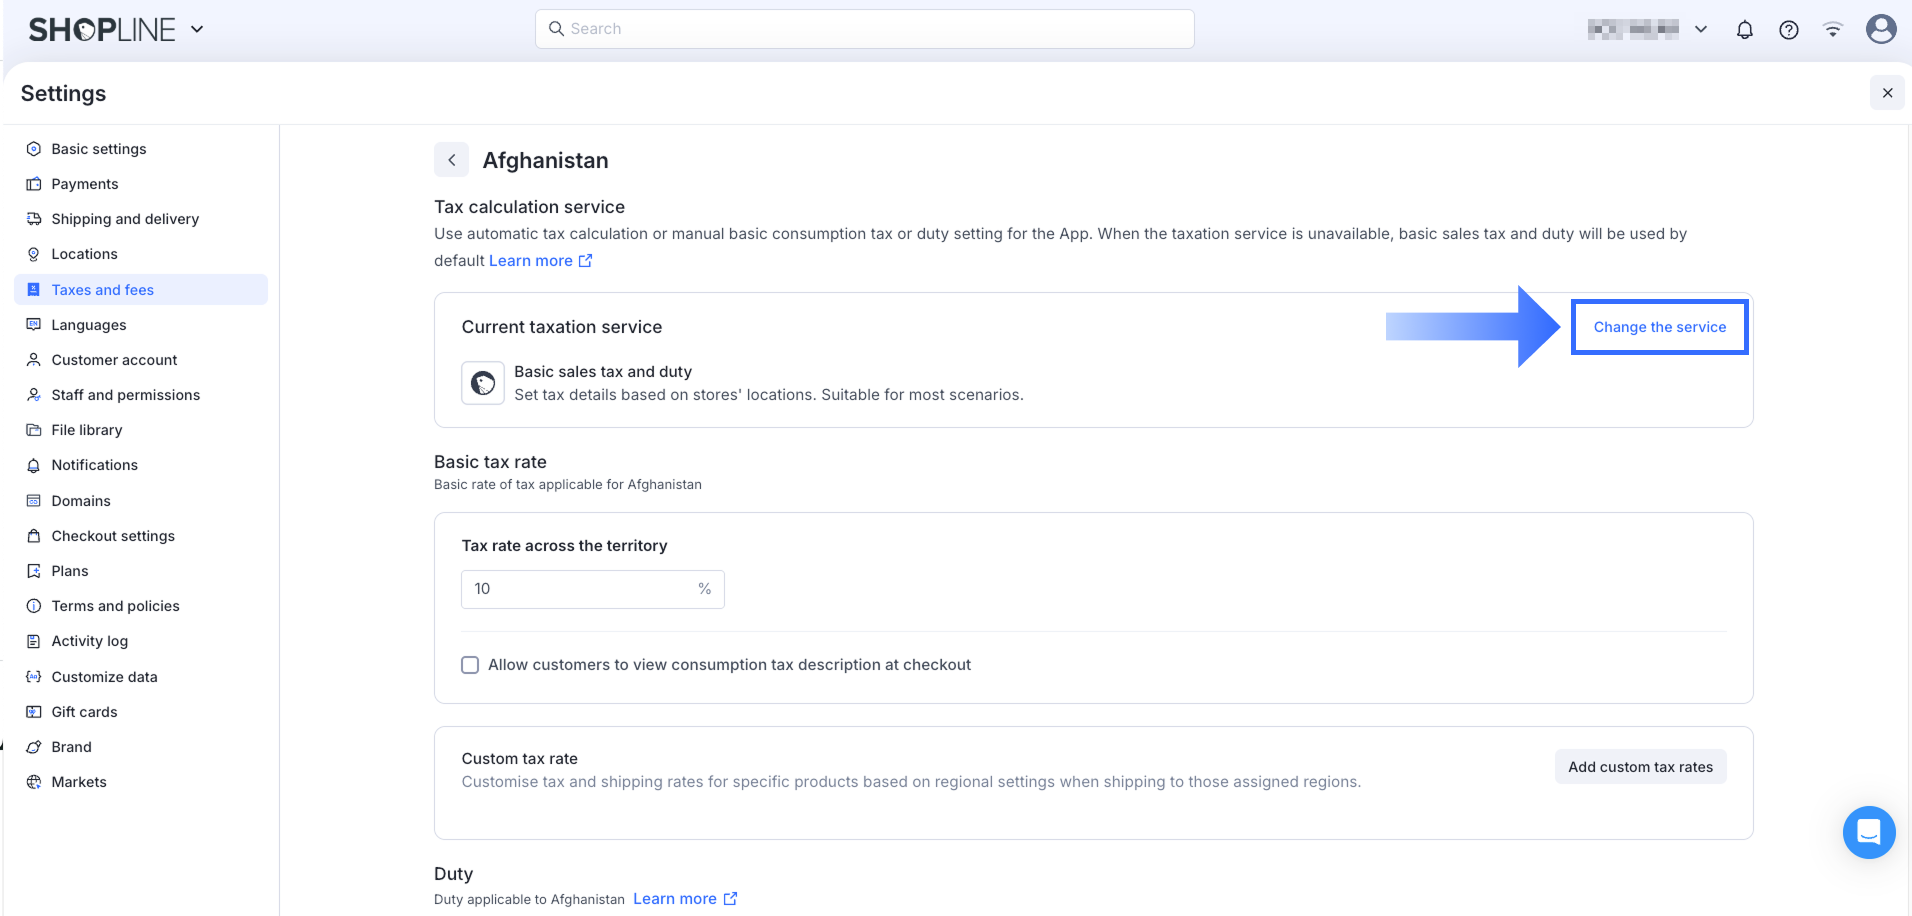Select Checkout settings in sidebar
Viewport: 1912px width, 916px height.
[x=113, y=536]
